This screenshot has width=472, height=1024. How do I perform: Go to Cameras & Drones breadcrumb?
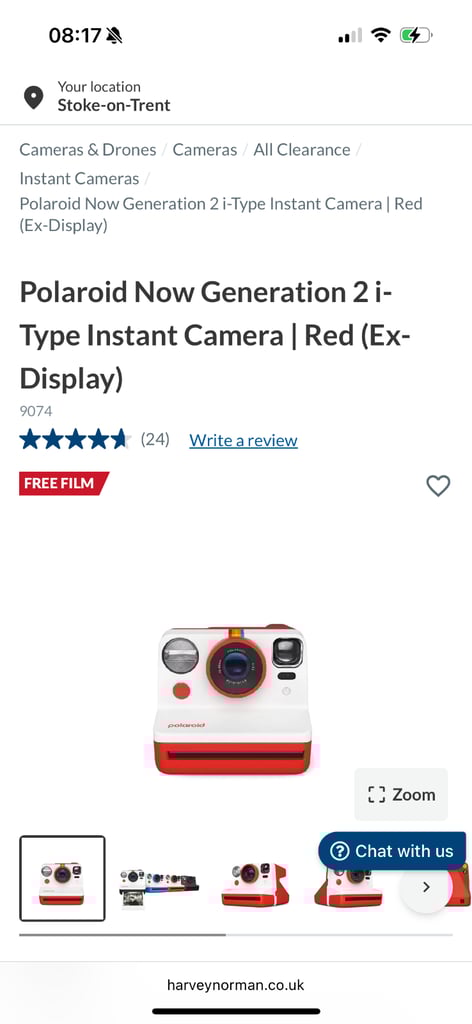87,150
